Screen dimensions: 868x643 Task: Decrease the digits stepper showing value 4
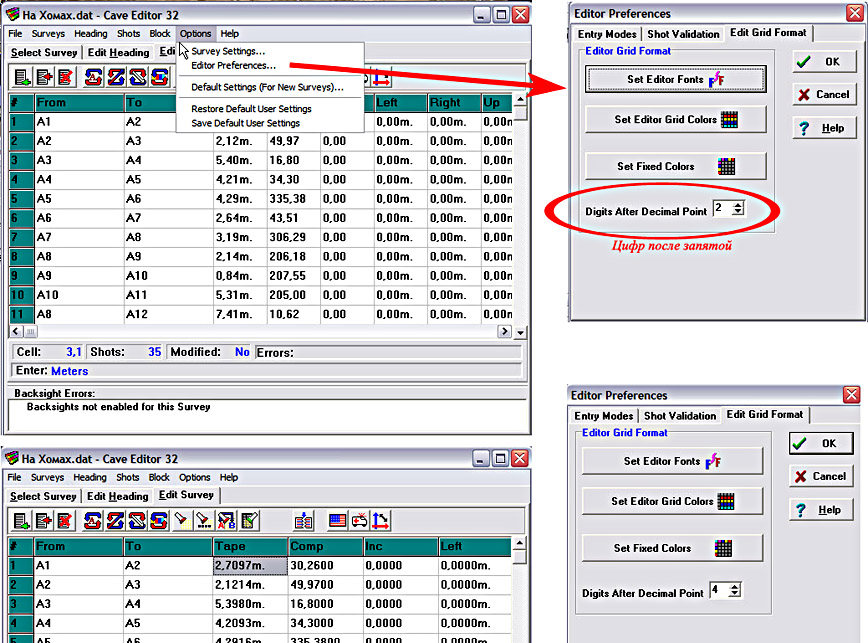pos(735,594)
